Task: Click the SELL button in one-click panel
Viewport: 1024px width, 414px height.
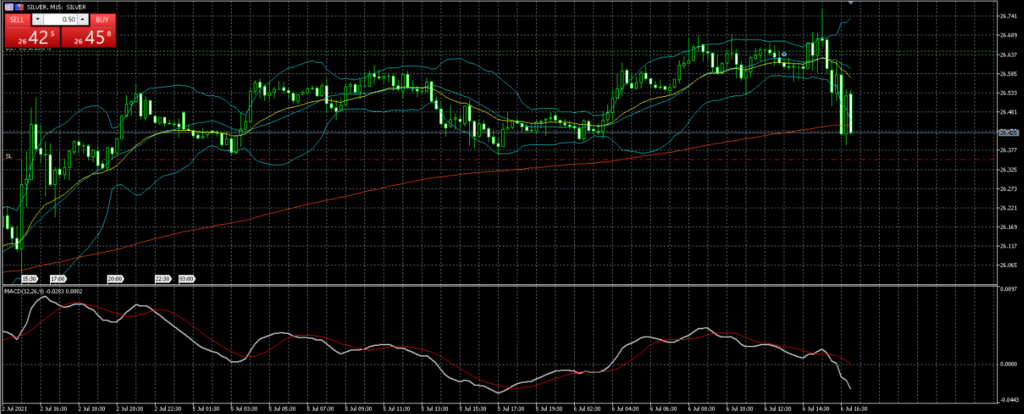Action: pyautogui.click(x=15, y=19)
